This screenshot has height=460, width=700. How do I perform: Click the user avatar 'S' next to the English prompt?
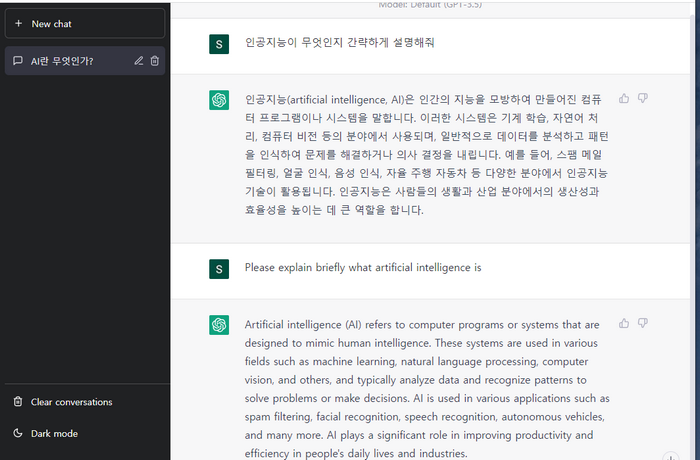tap(219, 269)
